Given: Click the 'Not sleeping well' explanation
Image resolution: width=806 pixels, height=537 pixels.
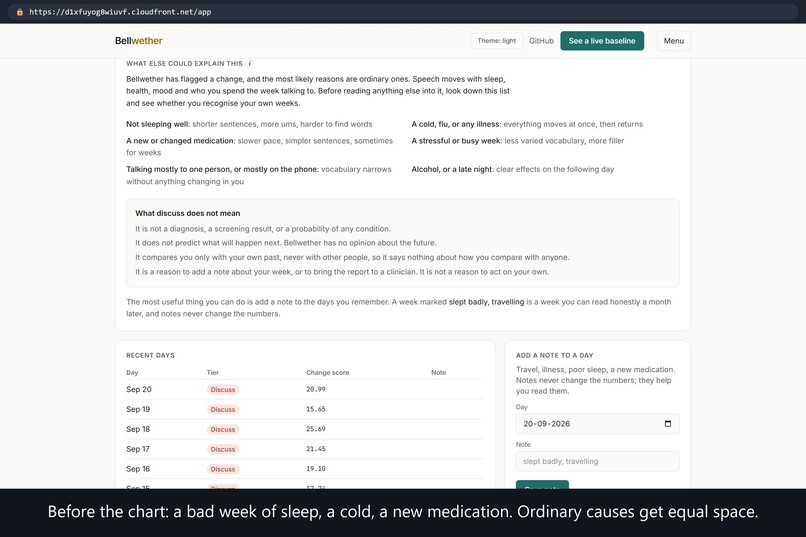Looking at the screenshot, I should click(249, 124).
